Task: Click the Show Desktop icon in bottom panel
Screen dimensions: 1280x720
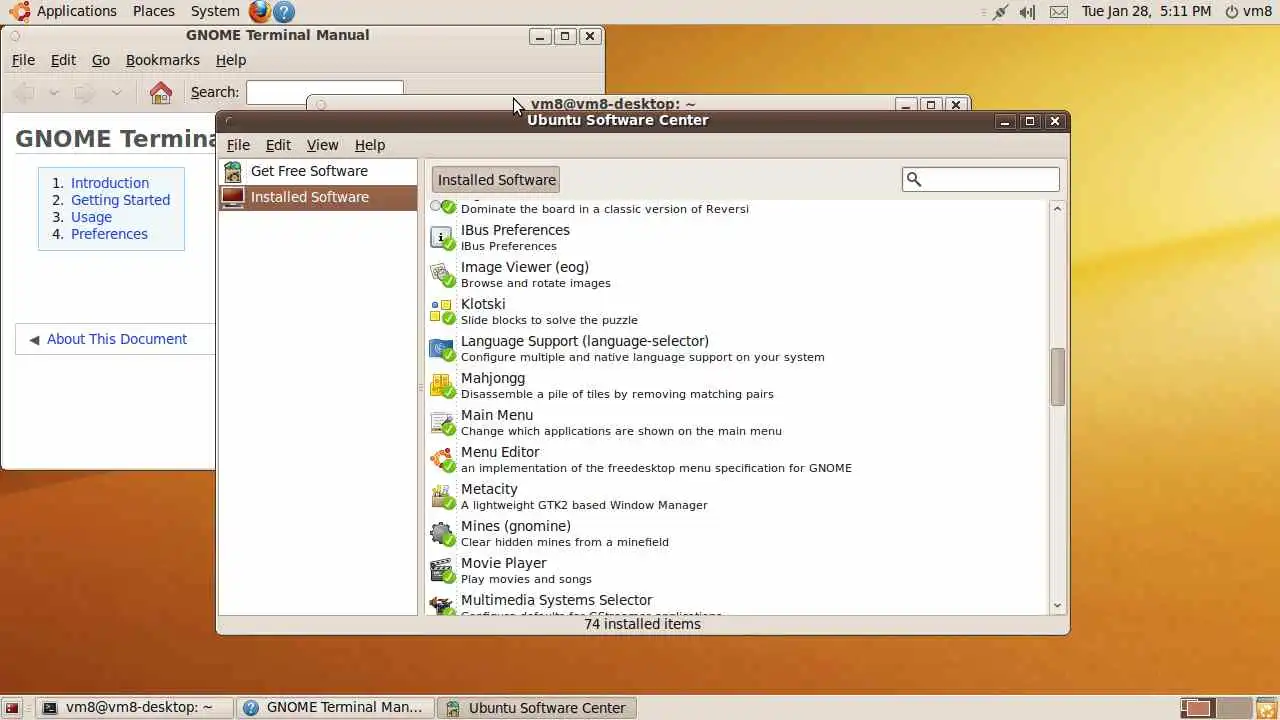Action: [x=13, y=708]
